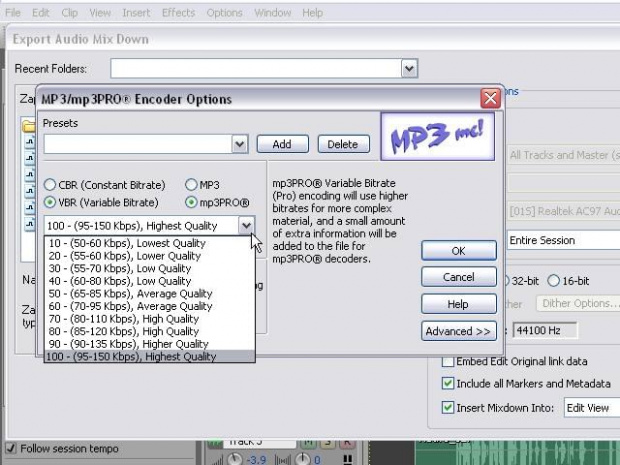Open the Insert menu
The width and height of the screenshot is (620, 465).
point(136,13)
